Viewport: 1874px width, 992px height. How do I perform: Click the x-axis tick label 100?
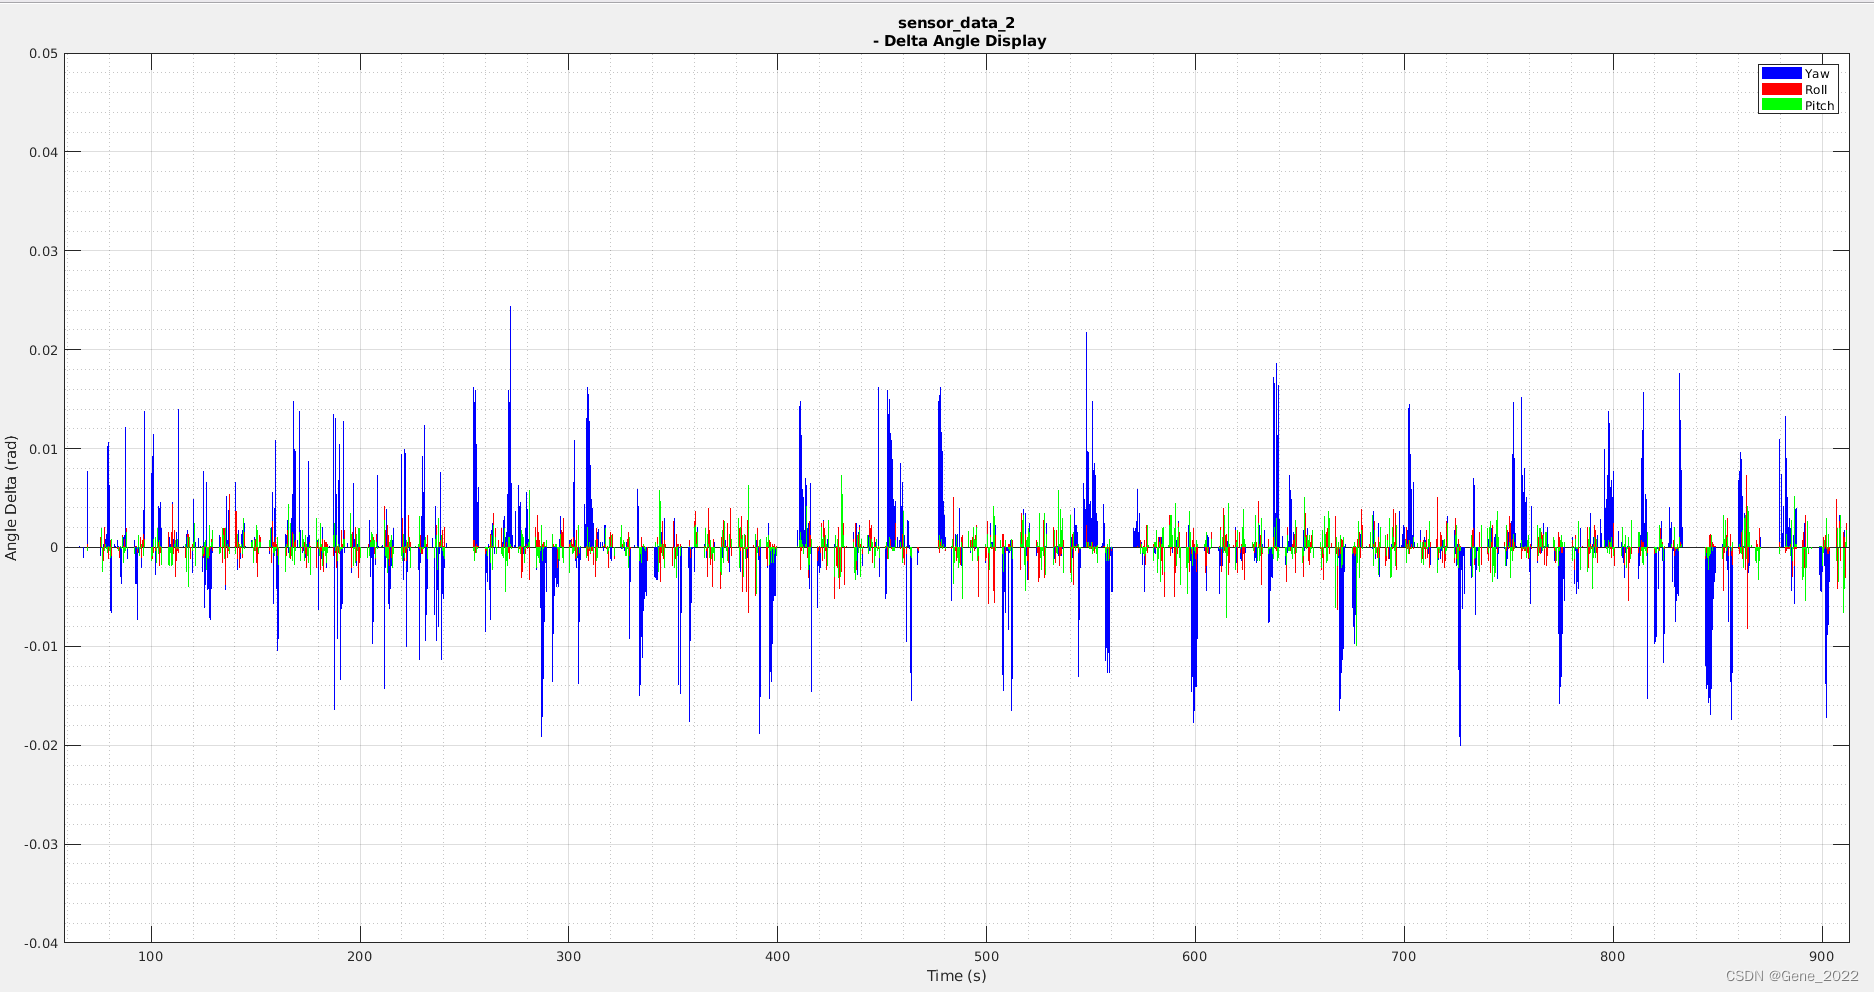[150, 956]
